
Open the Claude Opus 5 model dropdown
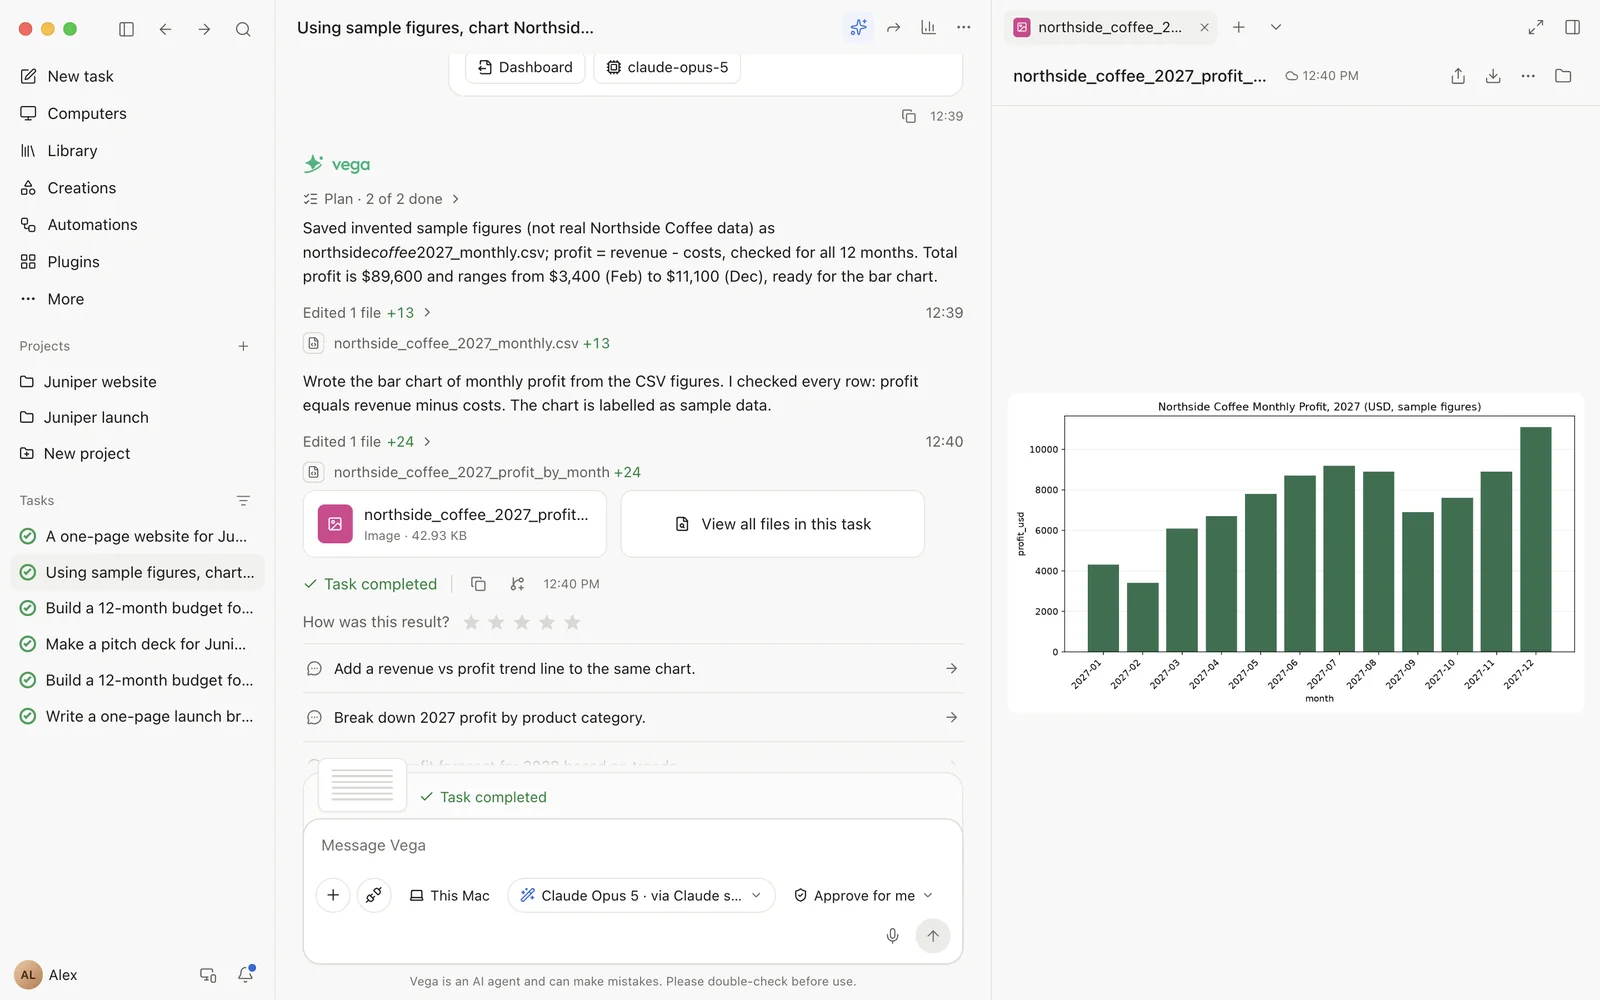pyautogui.click(x=641, y=895)
